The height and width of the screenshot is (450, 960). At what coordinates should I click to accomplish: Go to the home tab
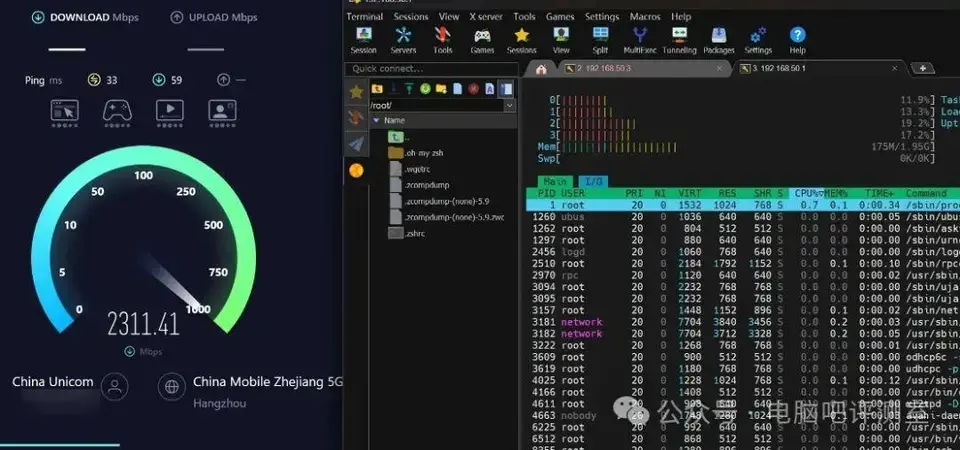tap(541, 69)
